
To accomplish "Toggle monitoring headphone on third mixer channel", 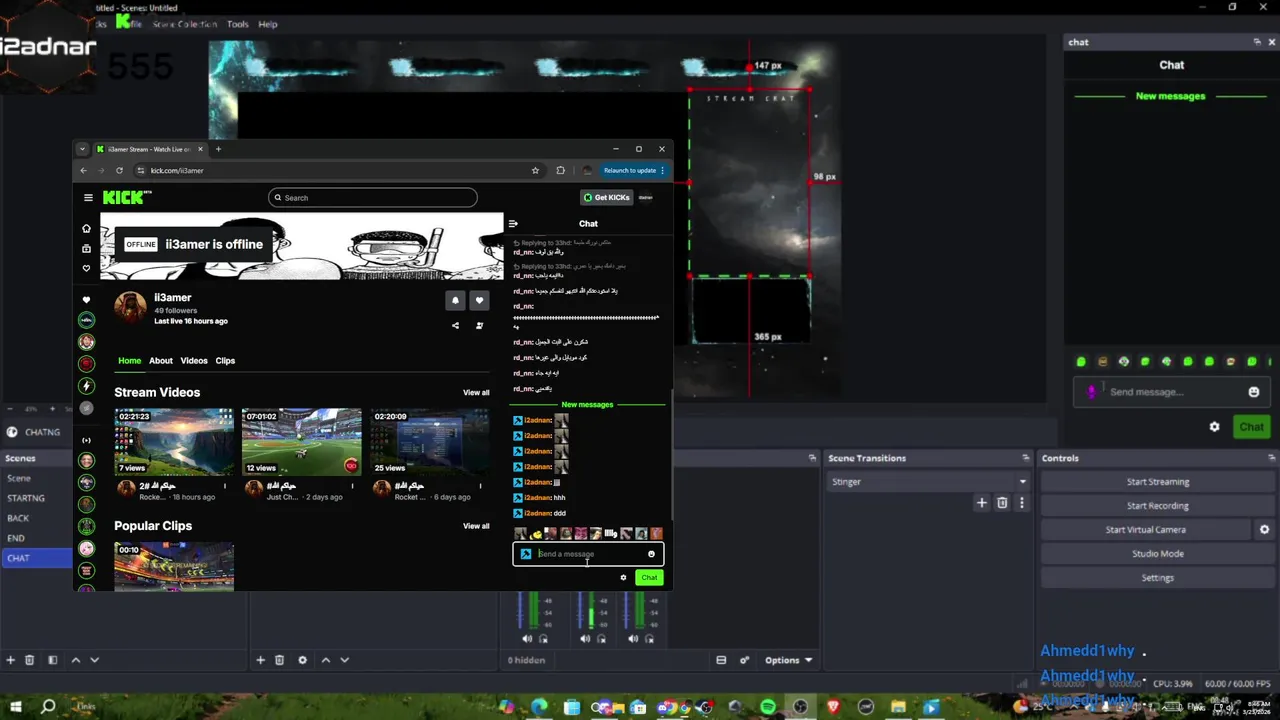I will [x=649, y=638].
